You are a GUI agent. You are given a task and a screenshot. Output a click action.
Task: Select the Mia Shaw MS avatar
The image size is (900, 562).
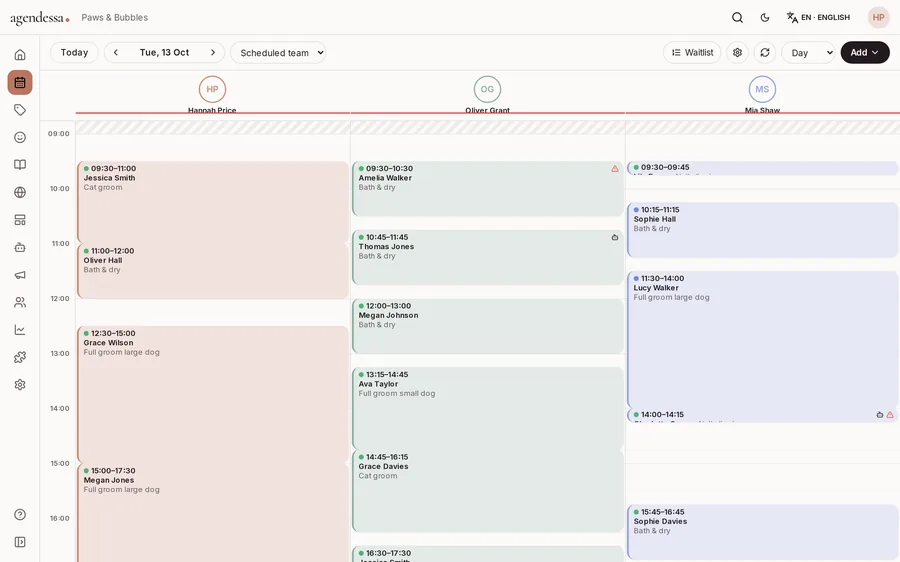click(762, 89)
